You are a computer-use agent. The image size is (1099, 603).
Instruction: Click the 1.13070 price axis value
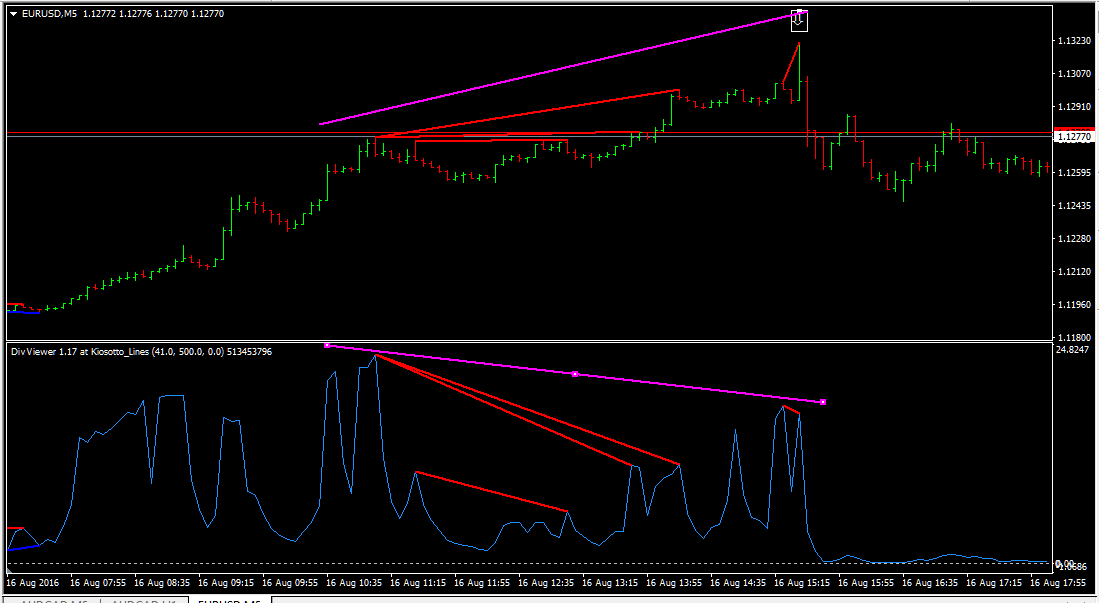[x=1074, y=74]
